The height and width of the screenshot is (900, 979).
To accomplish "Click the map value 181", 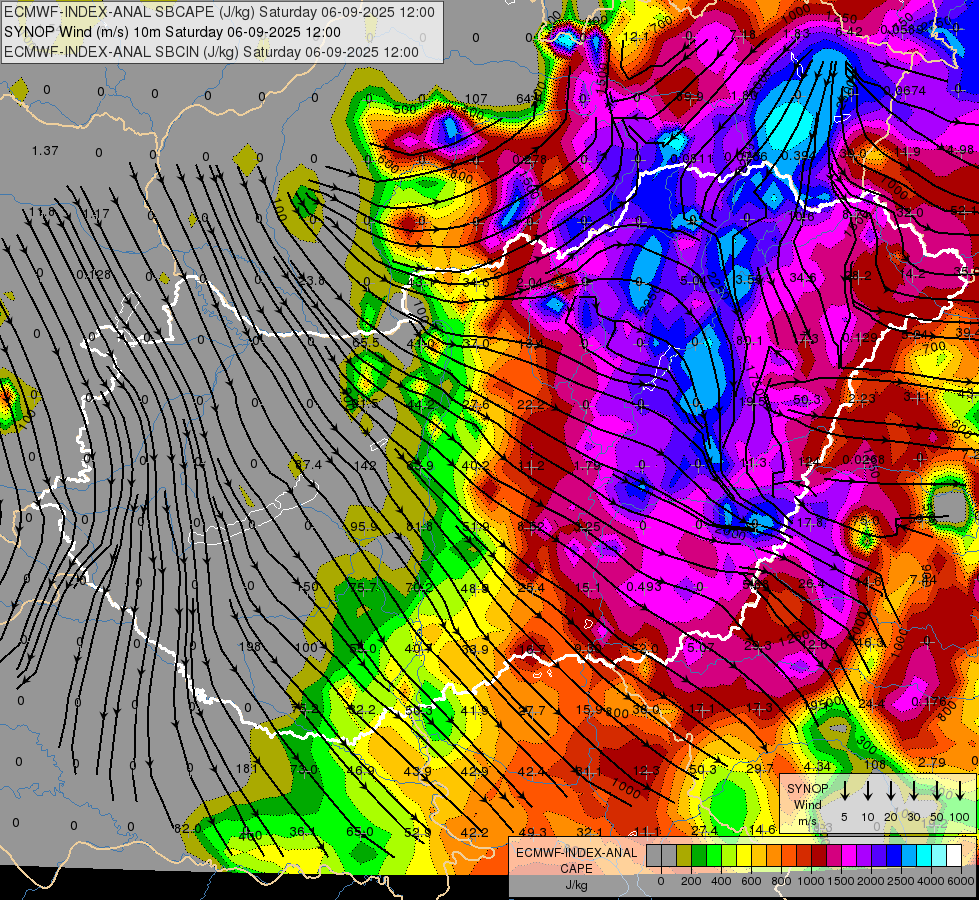I will coord(246,769).
